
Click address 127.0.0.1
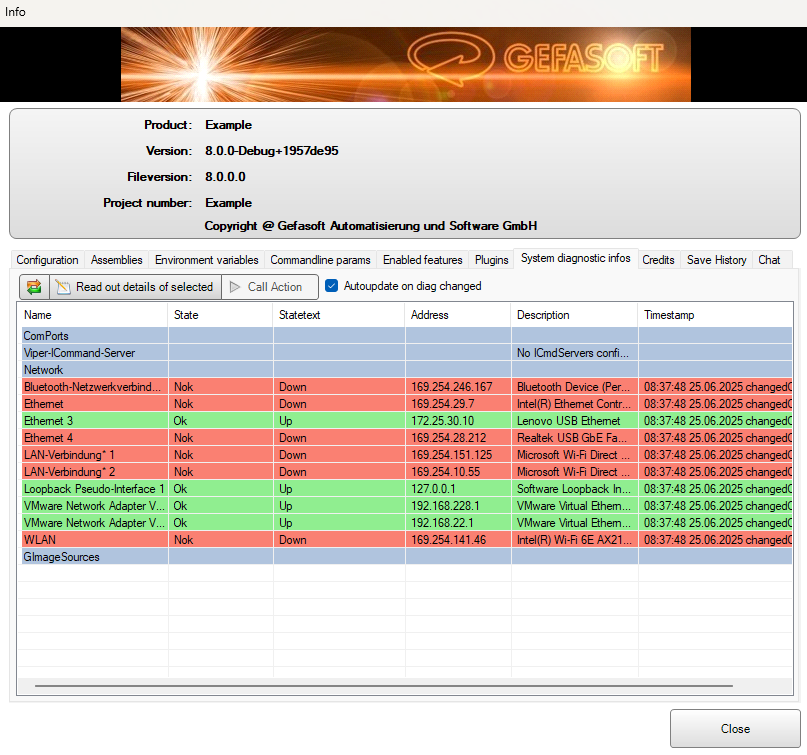(x=433, y=488)
